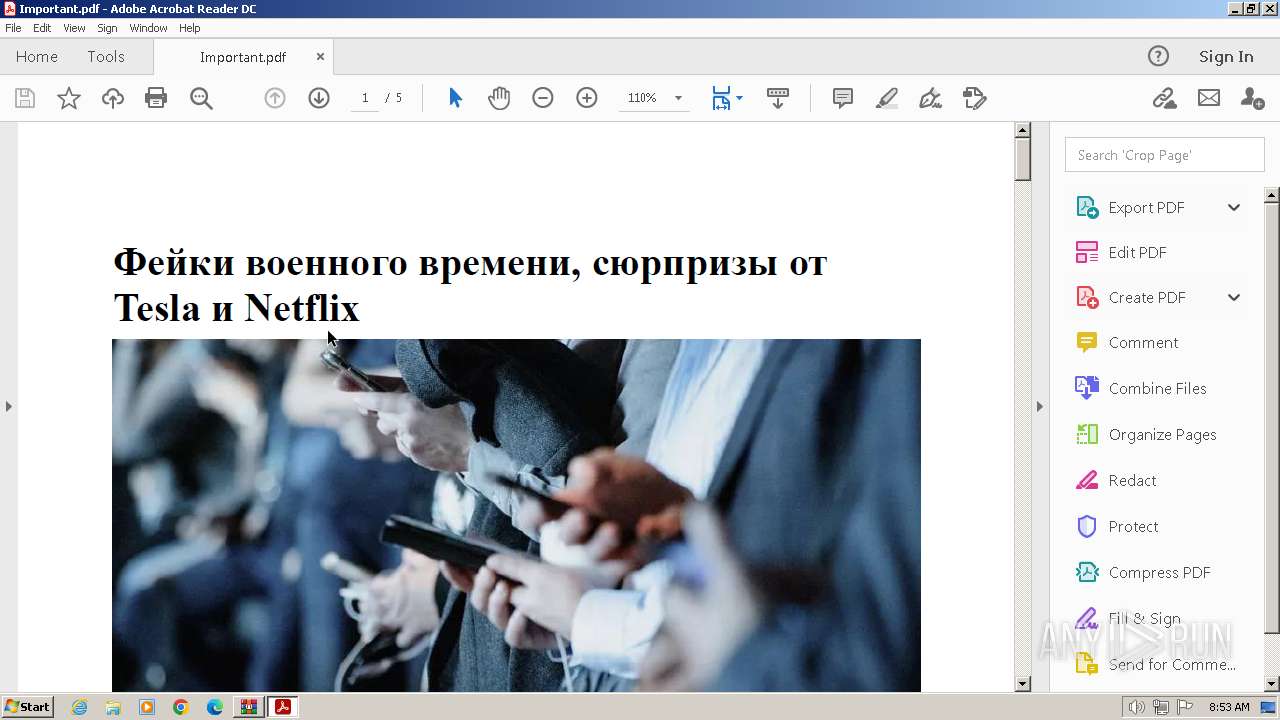Viewport: 1280px width, 720px height.
Task: Open Help with the question mark icon
Action: (x=1158, y=56)
